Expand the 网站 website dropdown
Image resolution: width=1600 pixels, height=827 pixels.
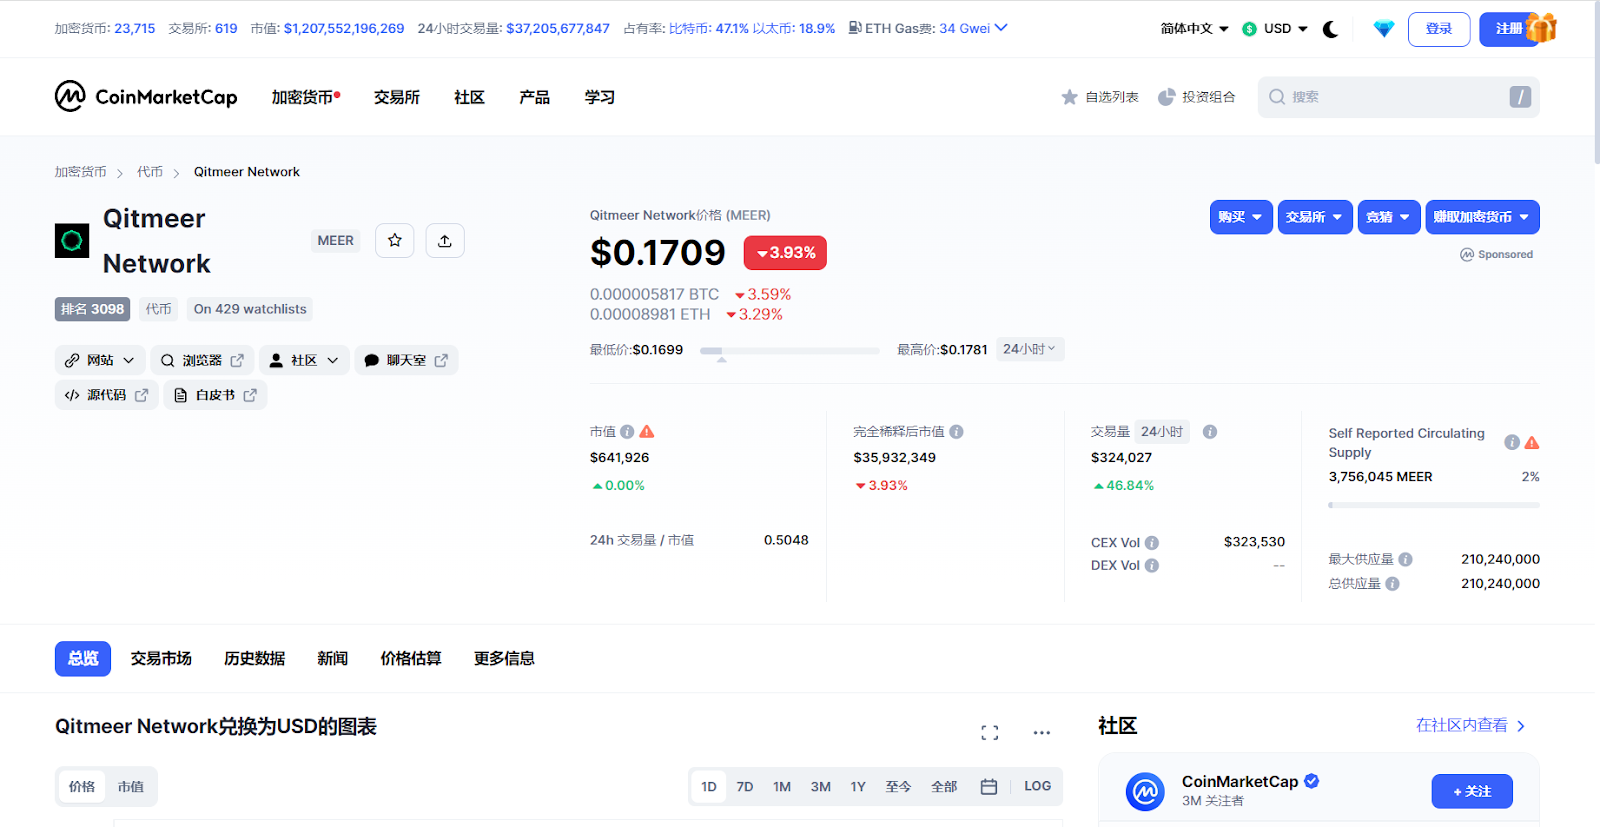(x=100, y=360)
